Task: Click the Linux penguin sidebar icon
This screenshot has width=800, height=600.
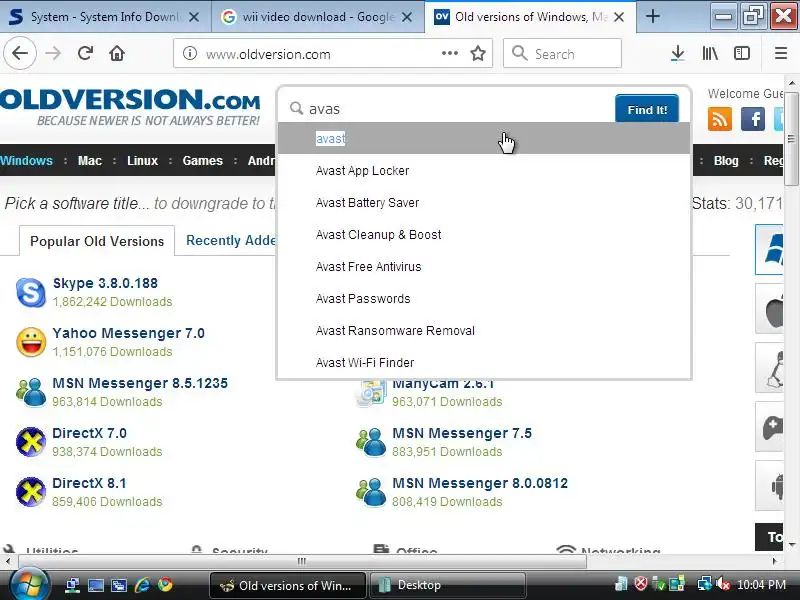Action: [x=770, y=367]
